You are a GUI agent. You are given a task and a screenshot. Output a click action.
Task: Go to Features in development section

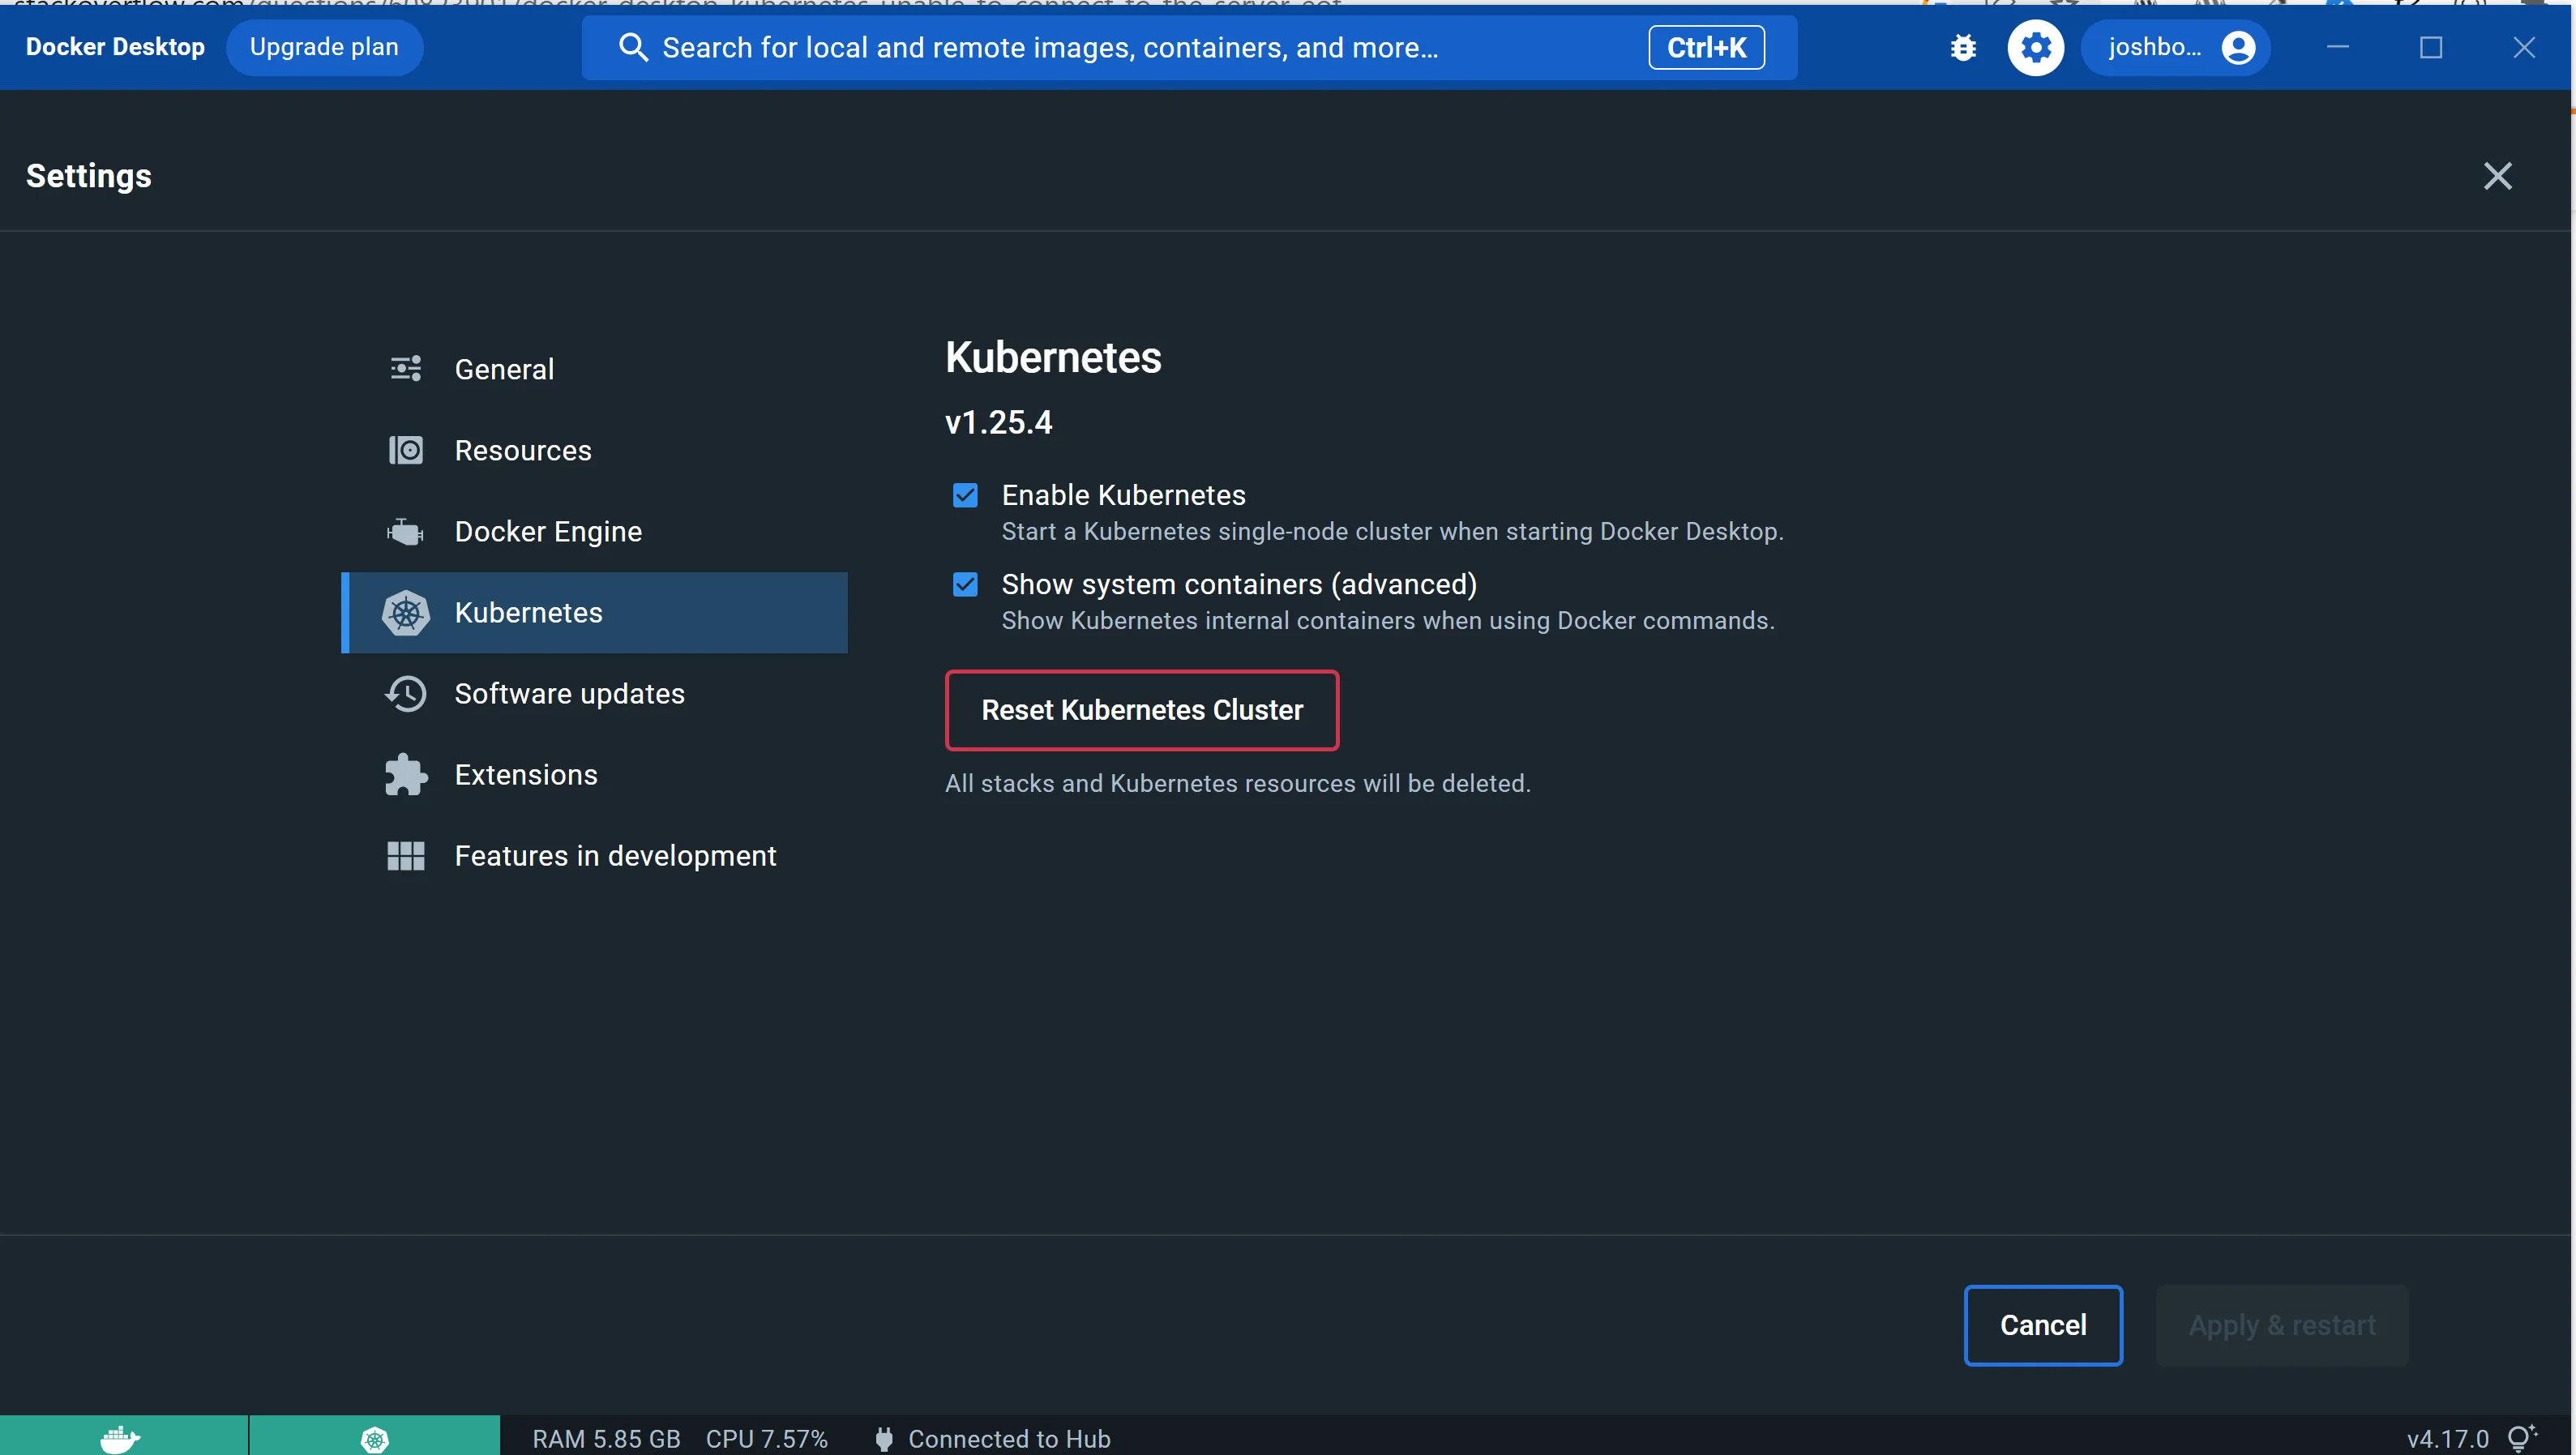pyautogui.click(x=615, y=856)
